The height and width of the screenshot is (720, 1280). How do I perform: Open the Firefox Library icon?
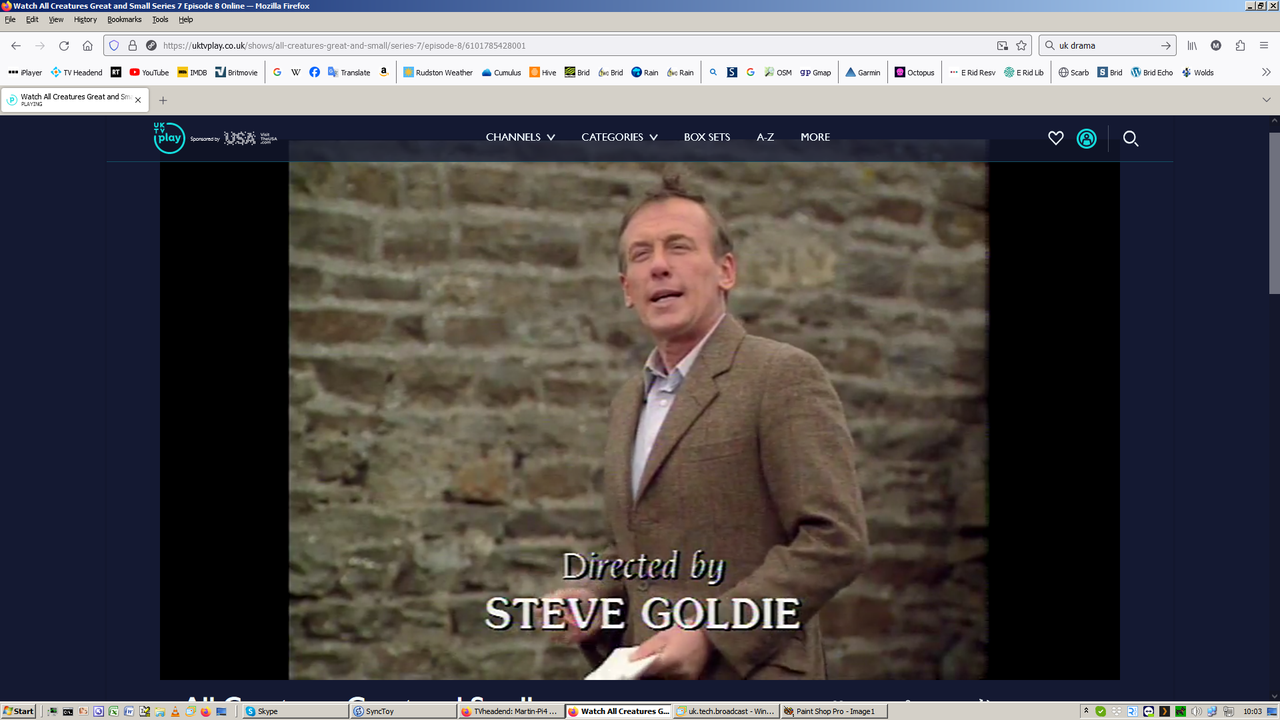[x=1192, y=45]
